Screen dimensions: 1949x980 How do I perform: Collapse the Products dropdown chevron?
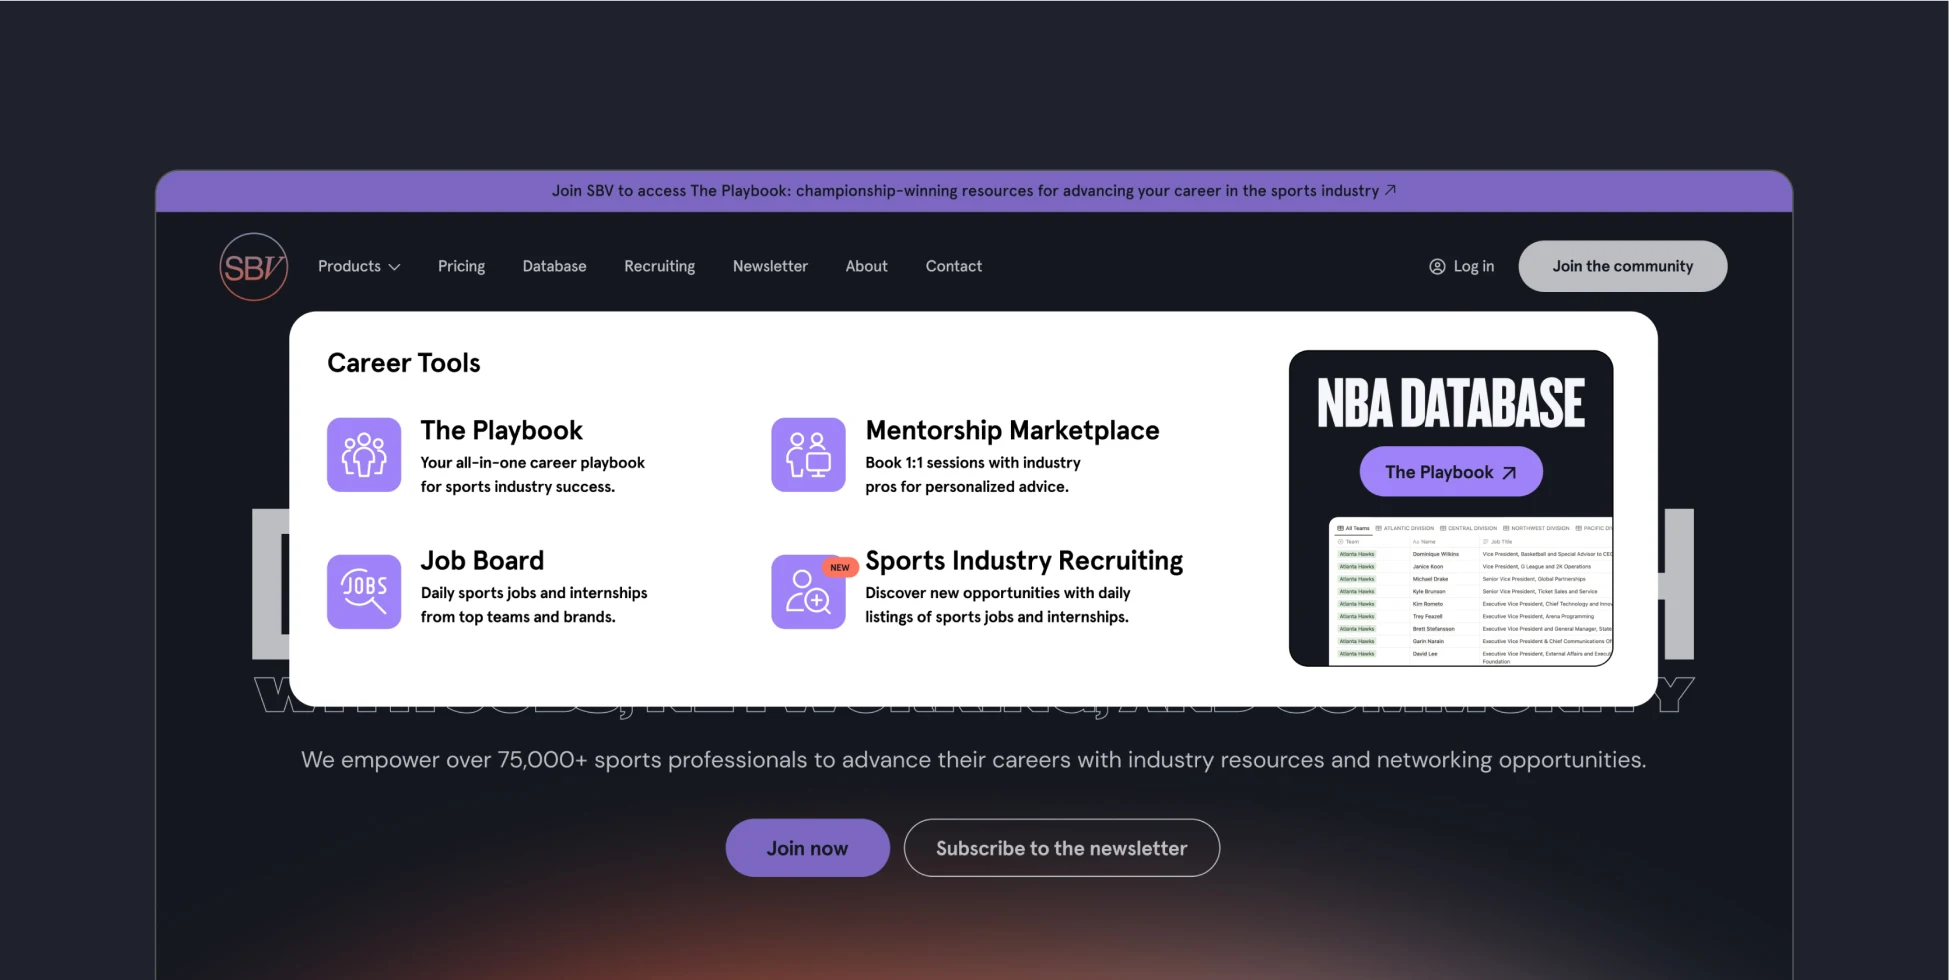[394, 267]
